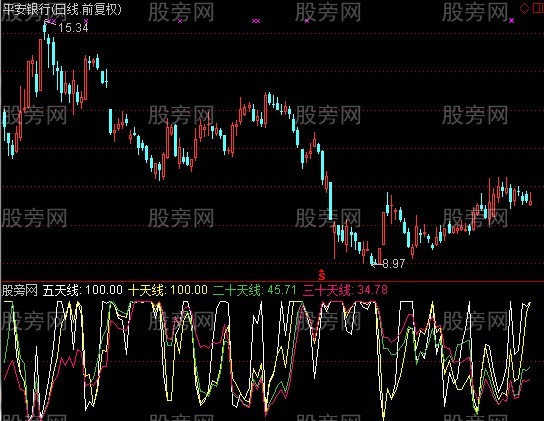The width and height of the screenshot is (544, 421).
Task: Click the low price label 8.97
Action: click(x=394, y=264)
